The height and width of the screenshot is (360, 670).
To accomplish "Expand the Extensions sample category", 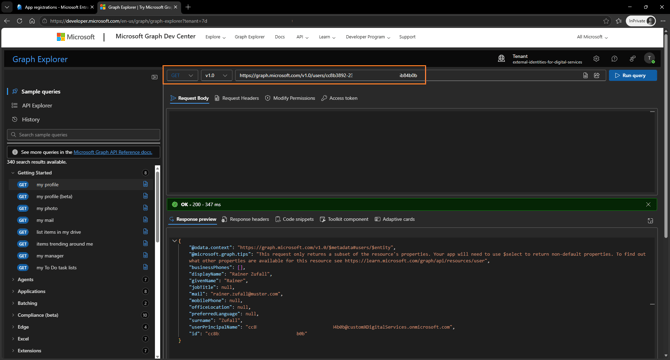I will (x=12, y=351).
